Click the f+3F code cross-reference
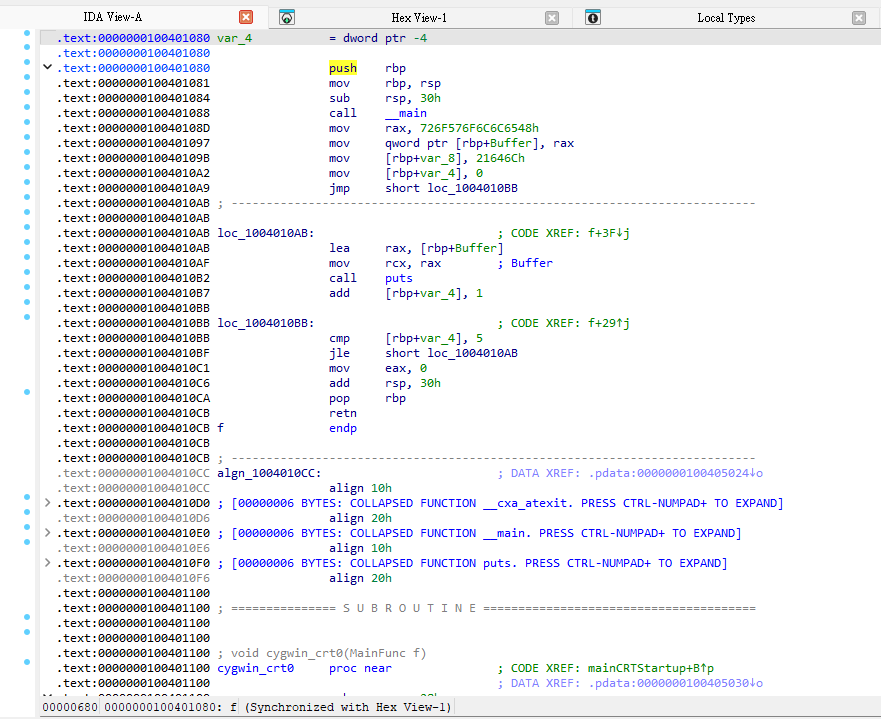The image size is (881, 719). click(x=604, y=233)
